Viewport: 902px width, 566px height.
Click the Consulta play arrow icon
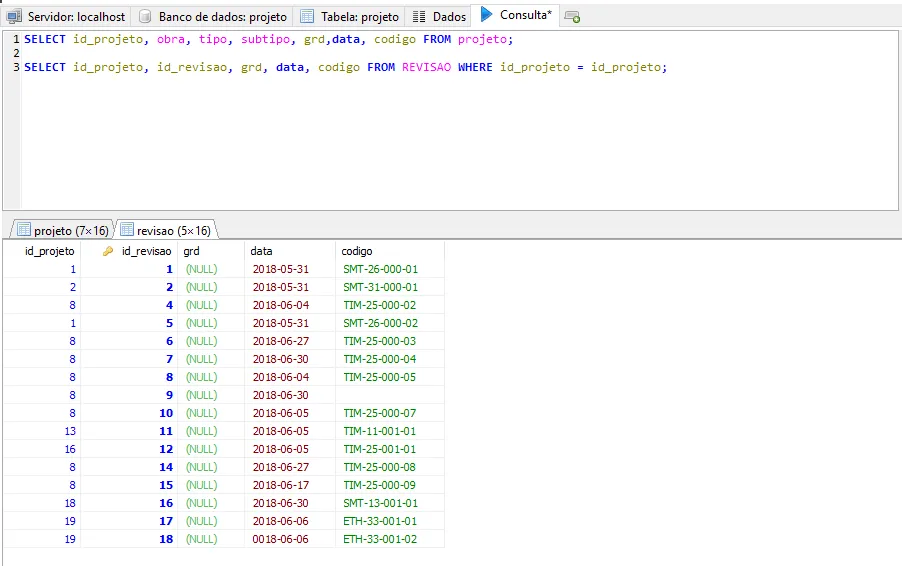pyautogui.click(x=487, y=15)
